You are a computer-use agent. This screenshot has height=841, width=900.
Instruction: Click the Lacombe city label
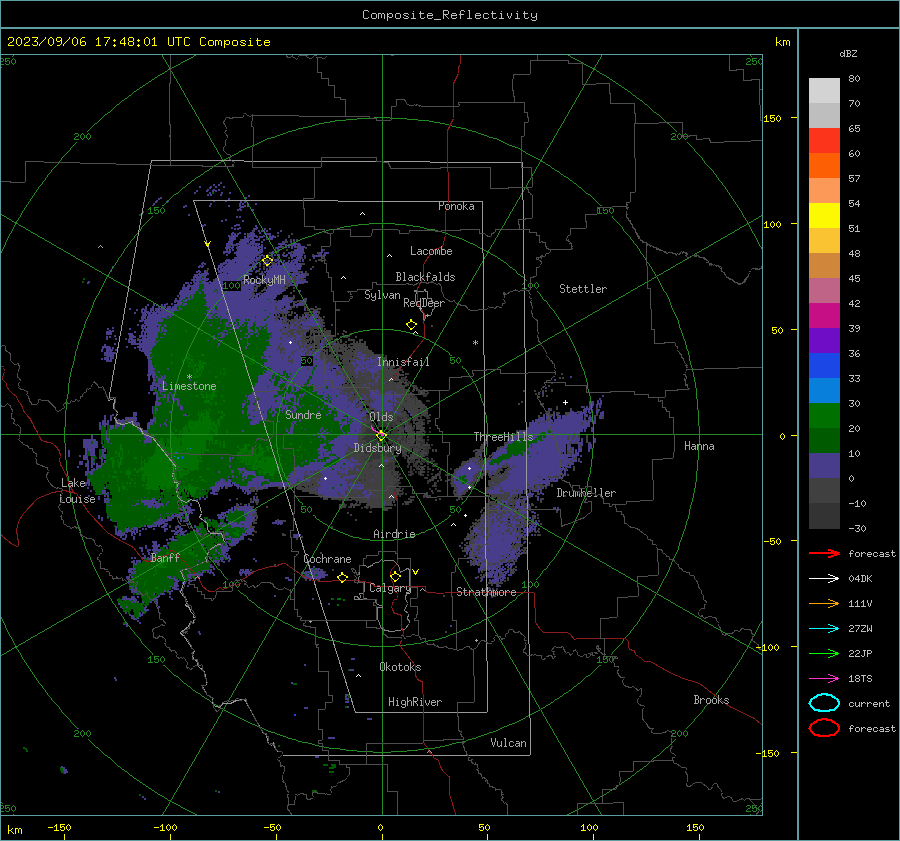click(x=431, y=251)
